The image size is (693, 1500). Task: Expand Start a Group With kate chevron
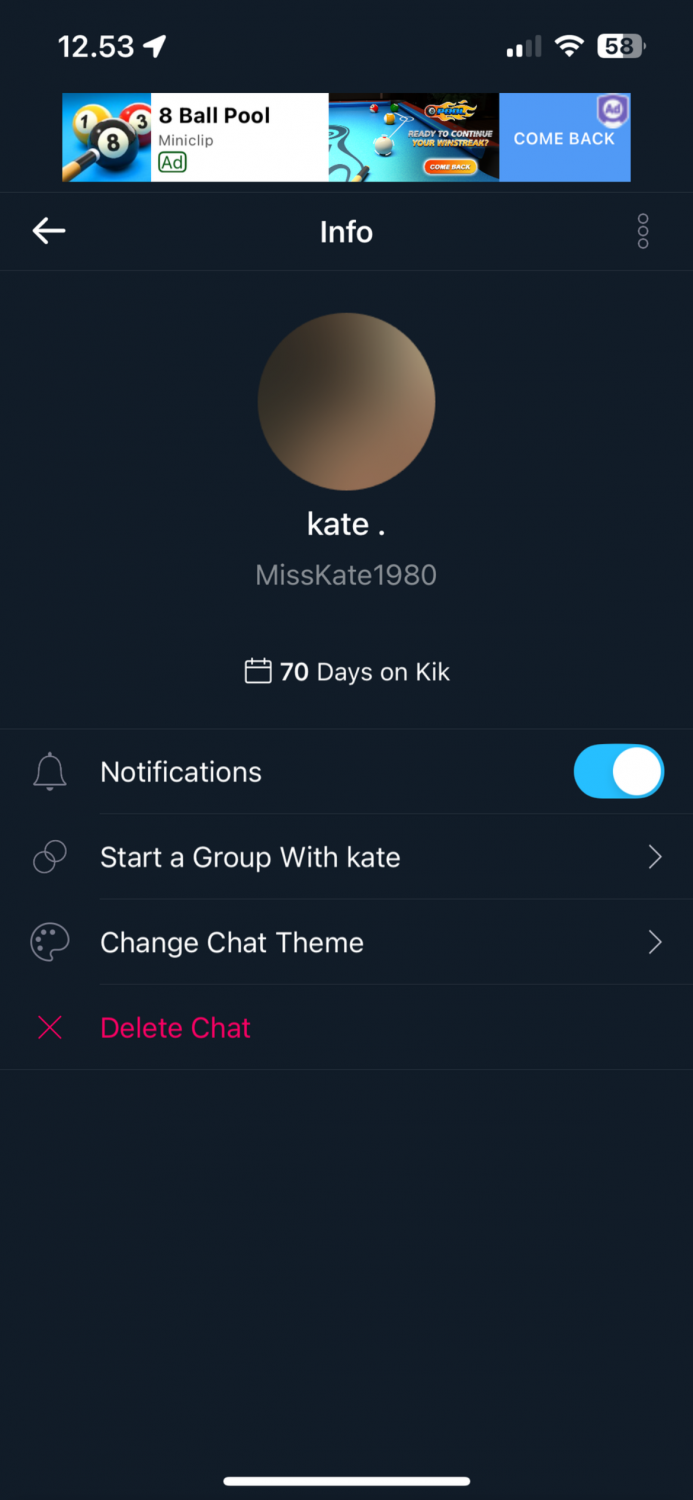[655, 857]
